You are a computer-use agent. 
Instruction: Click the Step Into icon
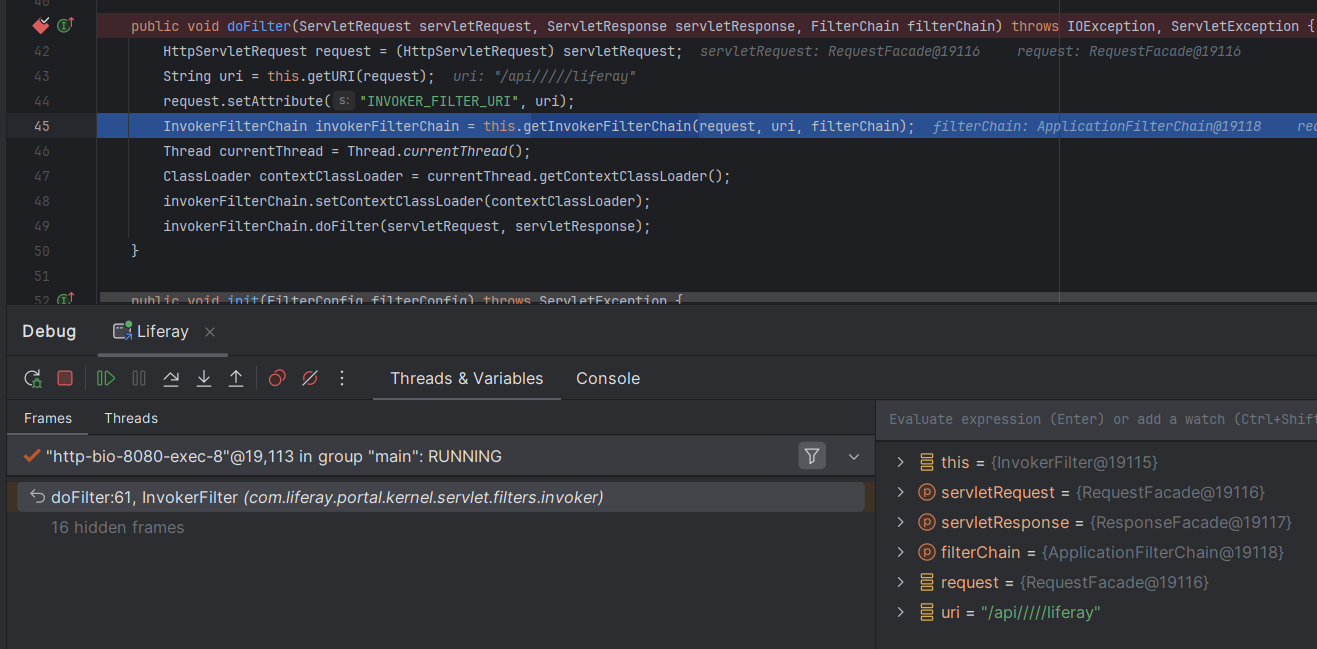[x=204, y=378]
